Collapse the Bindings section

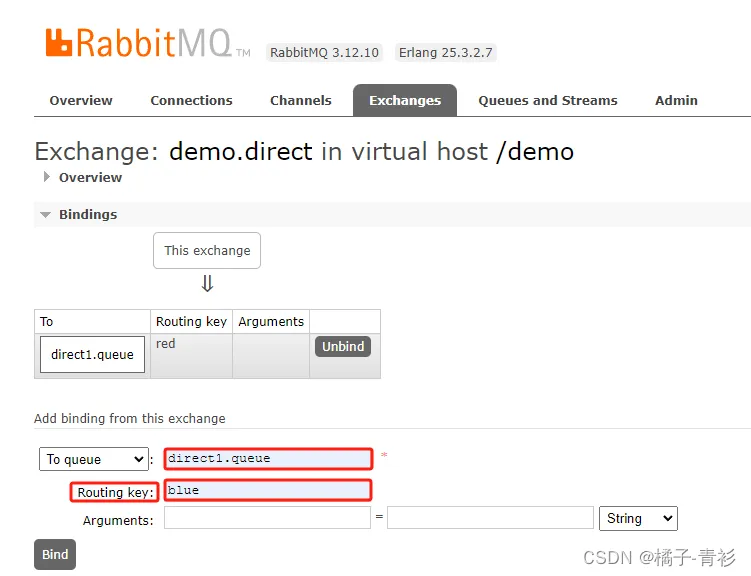coord(80,215)
